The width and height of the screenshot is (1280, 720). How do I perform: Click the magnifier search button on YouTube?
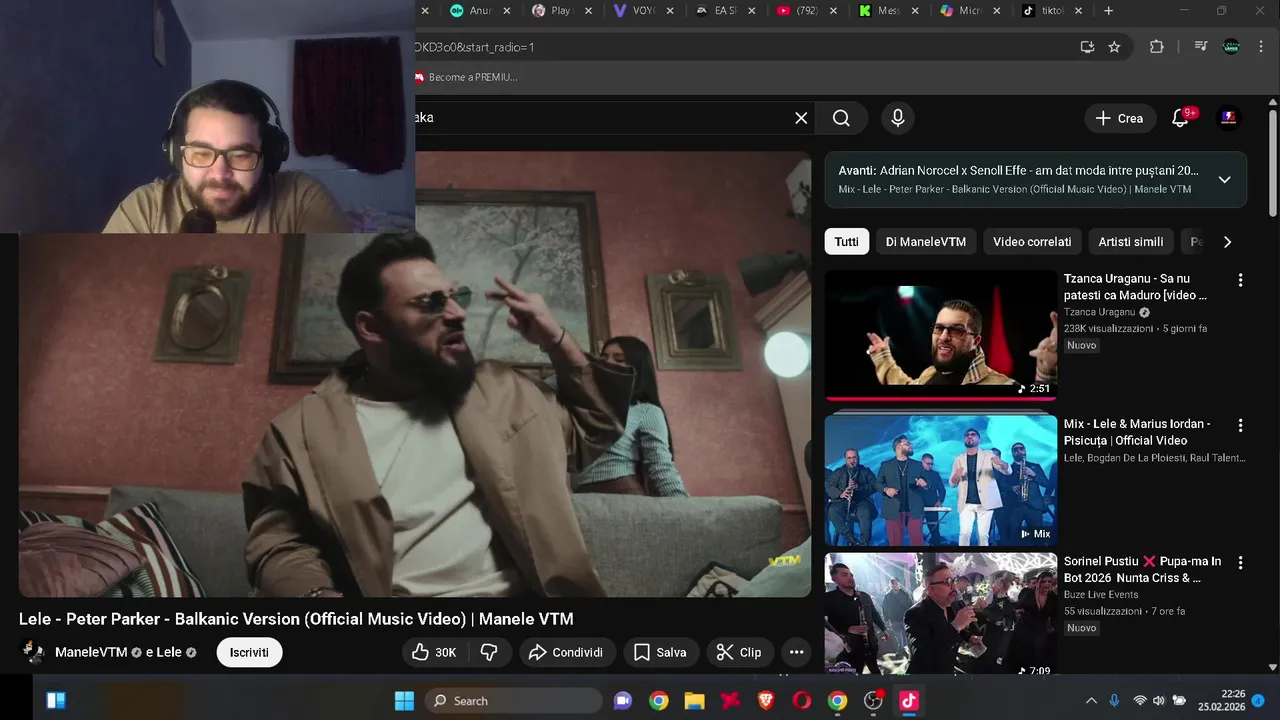pyautogui.click(x=841, y=118)
